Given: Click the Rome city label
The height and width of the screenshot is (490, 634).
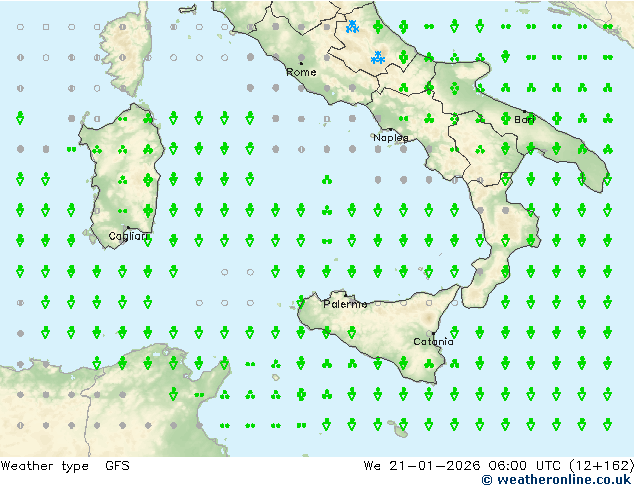Looking at the screenshot, I should click(x=301, y=72).
